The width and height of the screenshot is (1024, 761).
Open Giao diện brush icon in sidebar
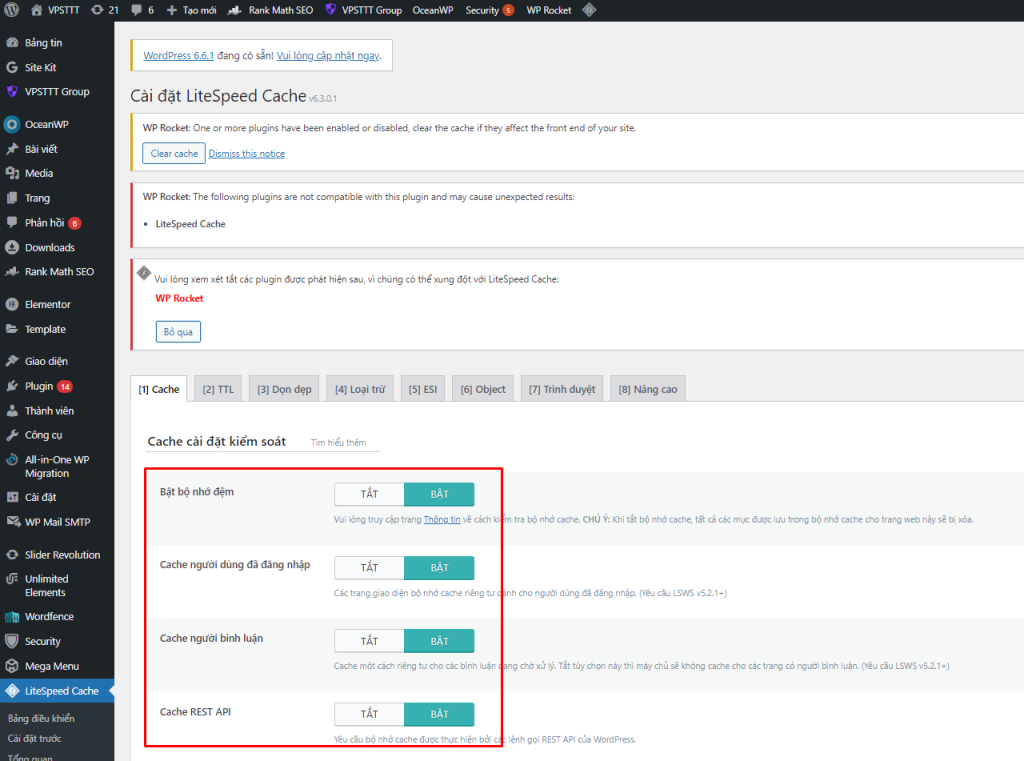[12, 361]
